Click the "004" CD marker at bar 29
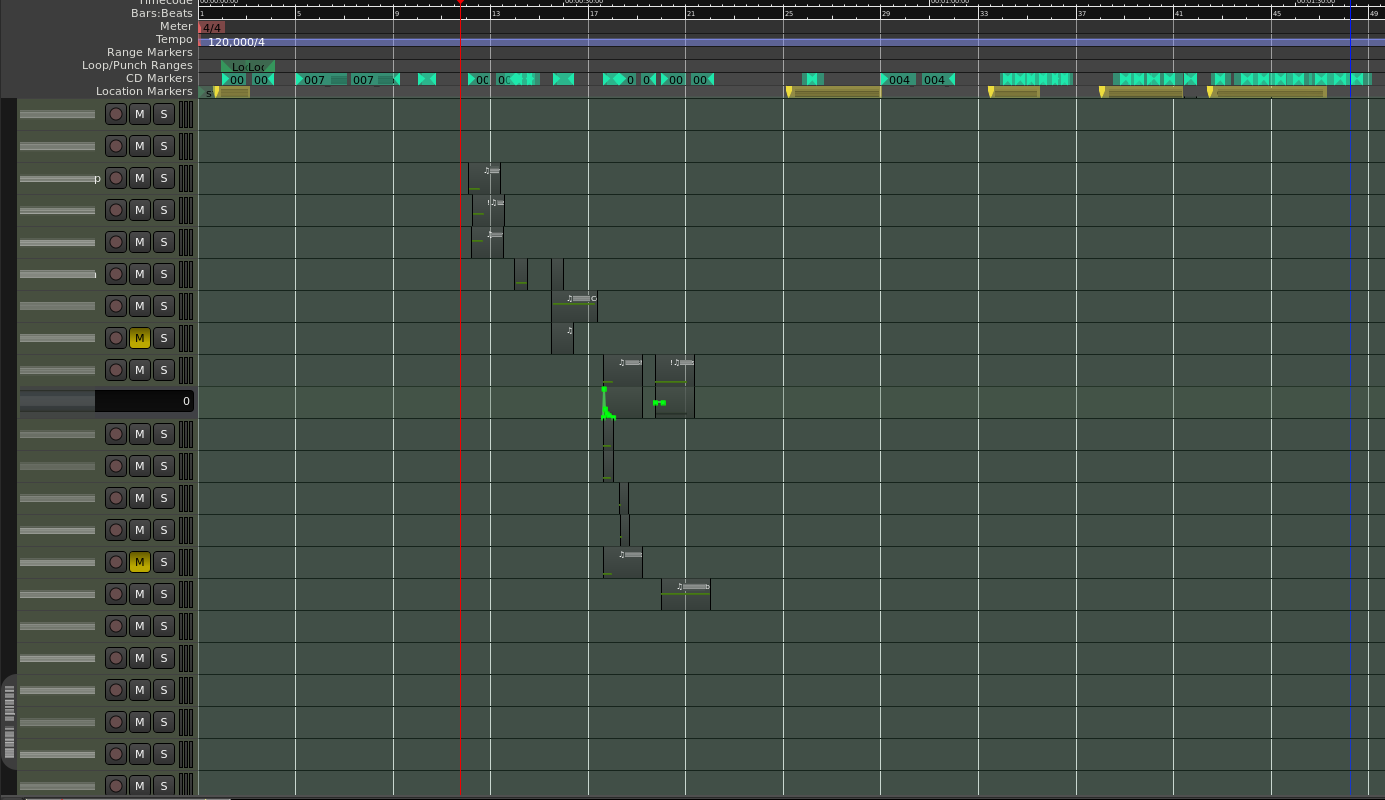 pos(899,80)
